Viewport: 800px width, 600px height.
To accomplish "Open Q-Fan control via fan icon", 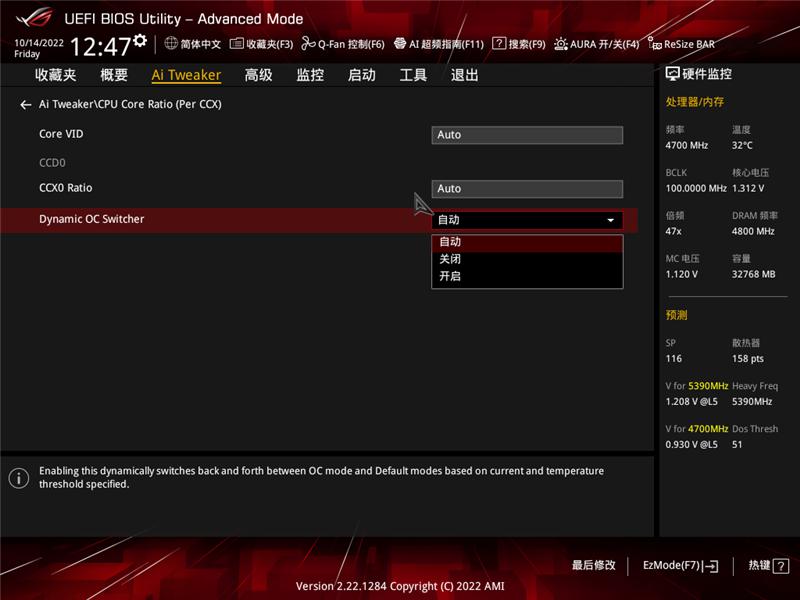I will point(308,44).
